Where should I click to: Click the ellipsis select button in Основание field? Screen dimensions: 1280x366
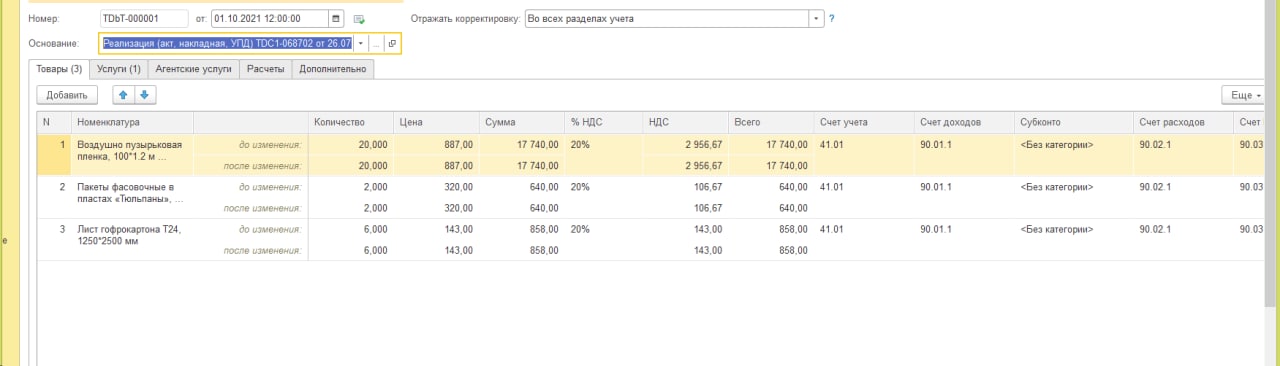click(x=376, y=44)
